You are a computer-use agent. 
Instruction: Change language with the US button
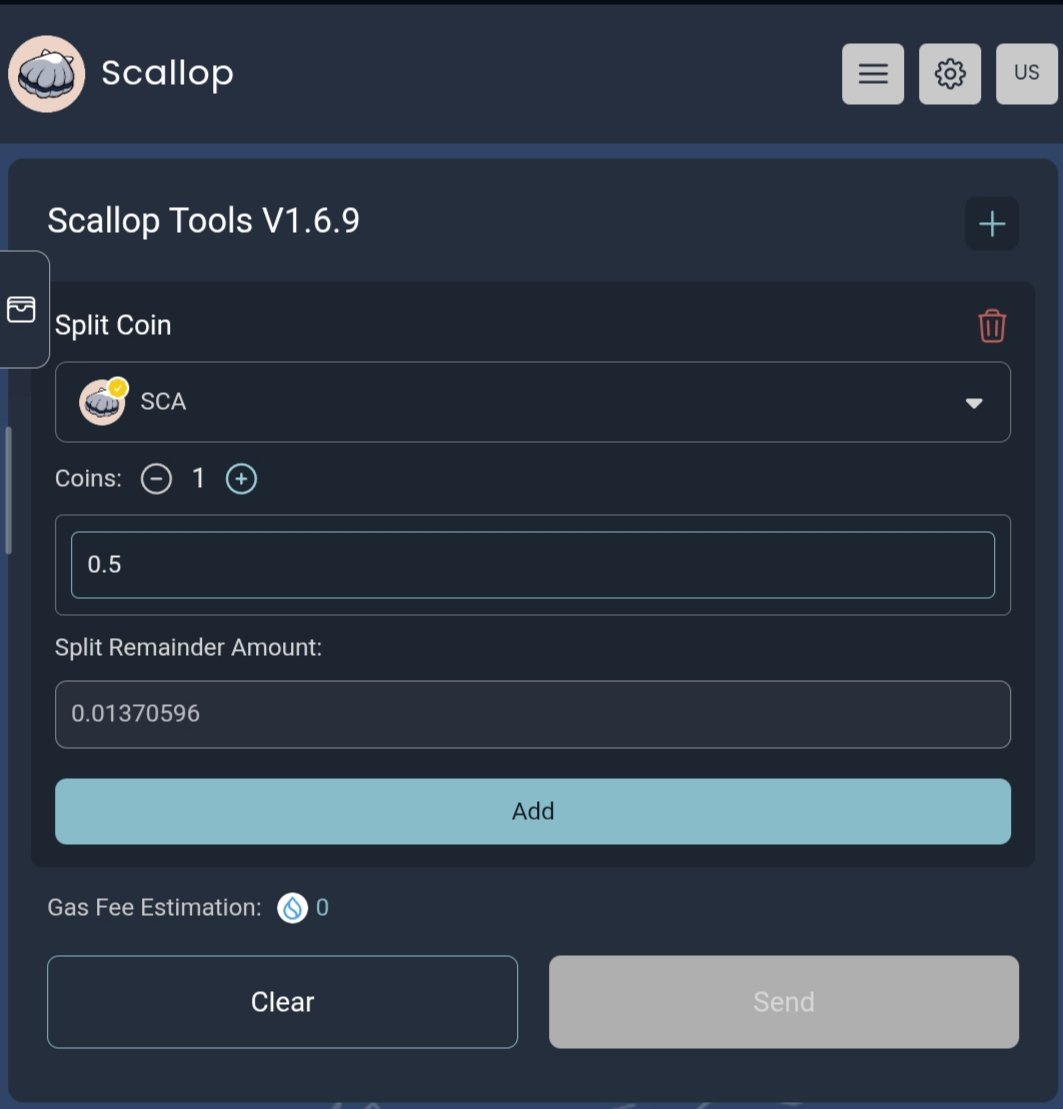pos(1027,74)
